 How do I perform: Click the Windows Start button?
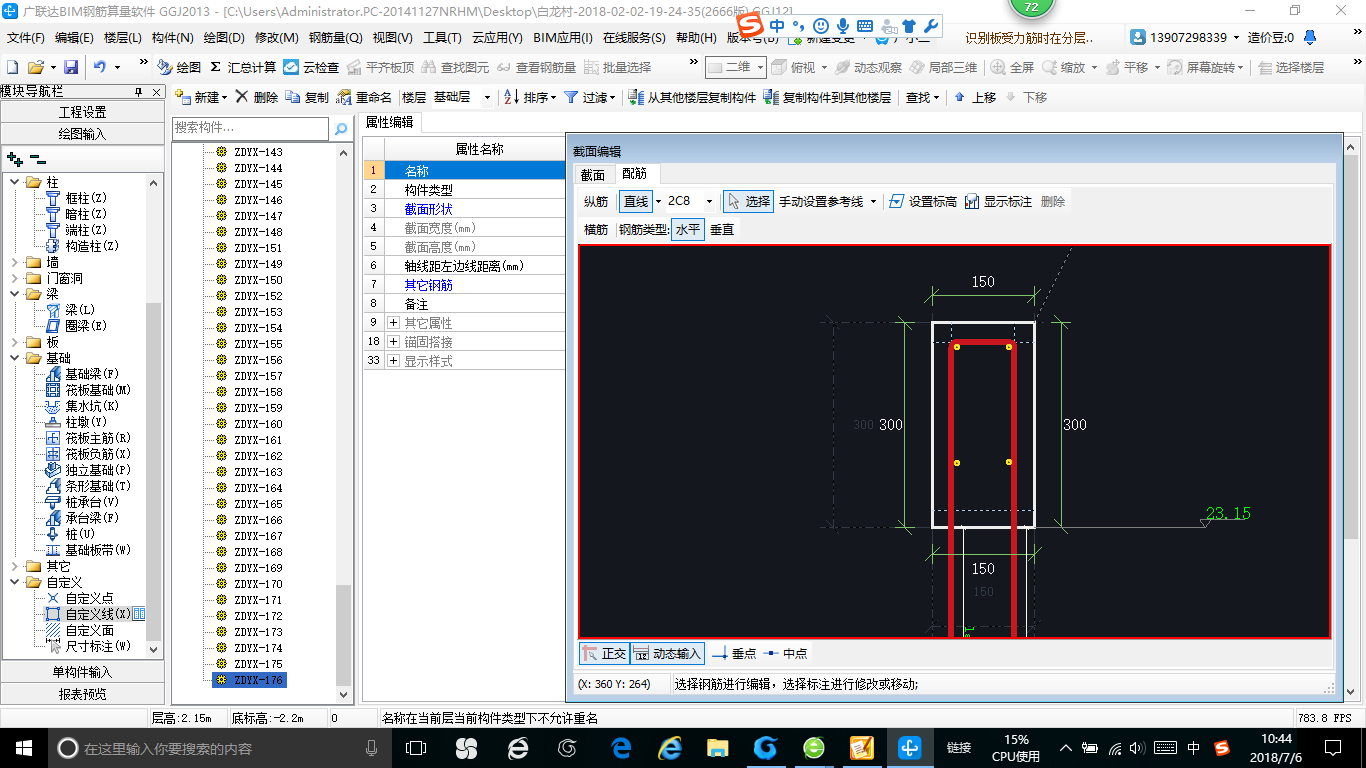tap(23, 747)
